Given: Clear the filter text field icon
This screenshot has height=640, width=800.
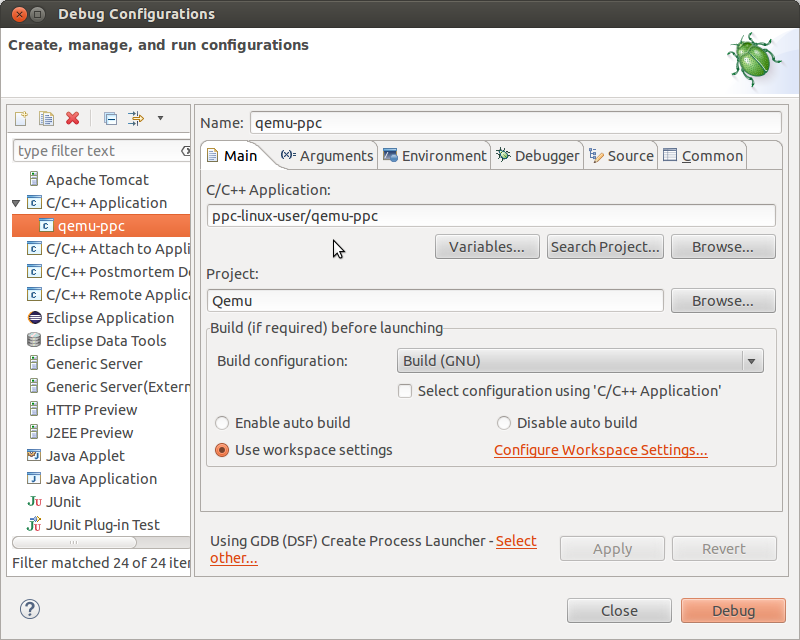Looking at the screenshot, I should [185, 151].
